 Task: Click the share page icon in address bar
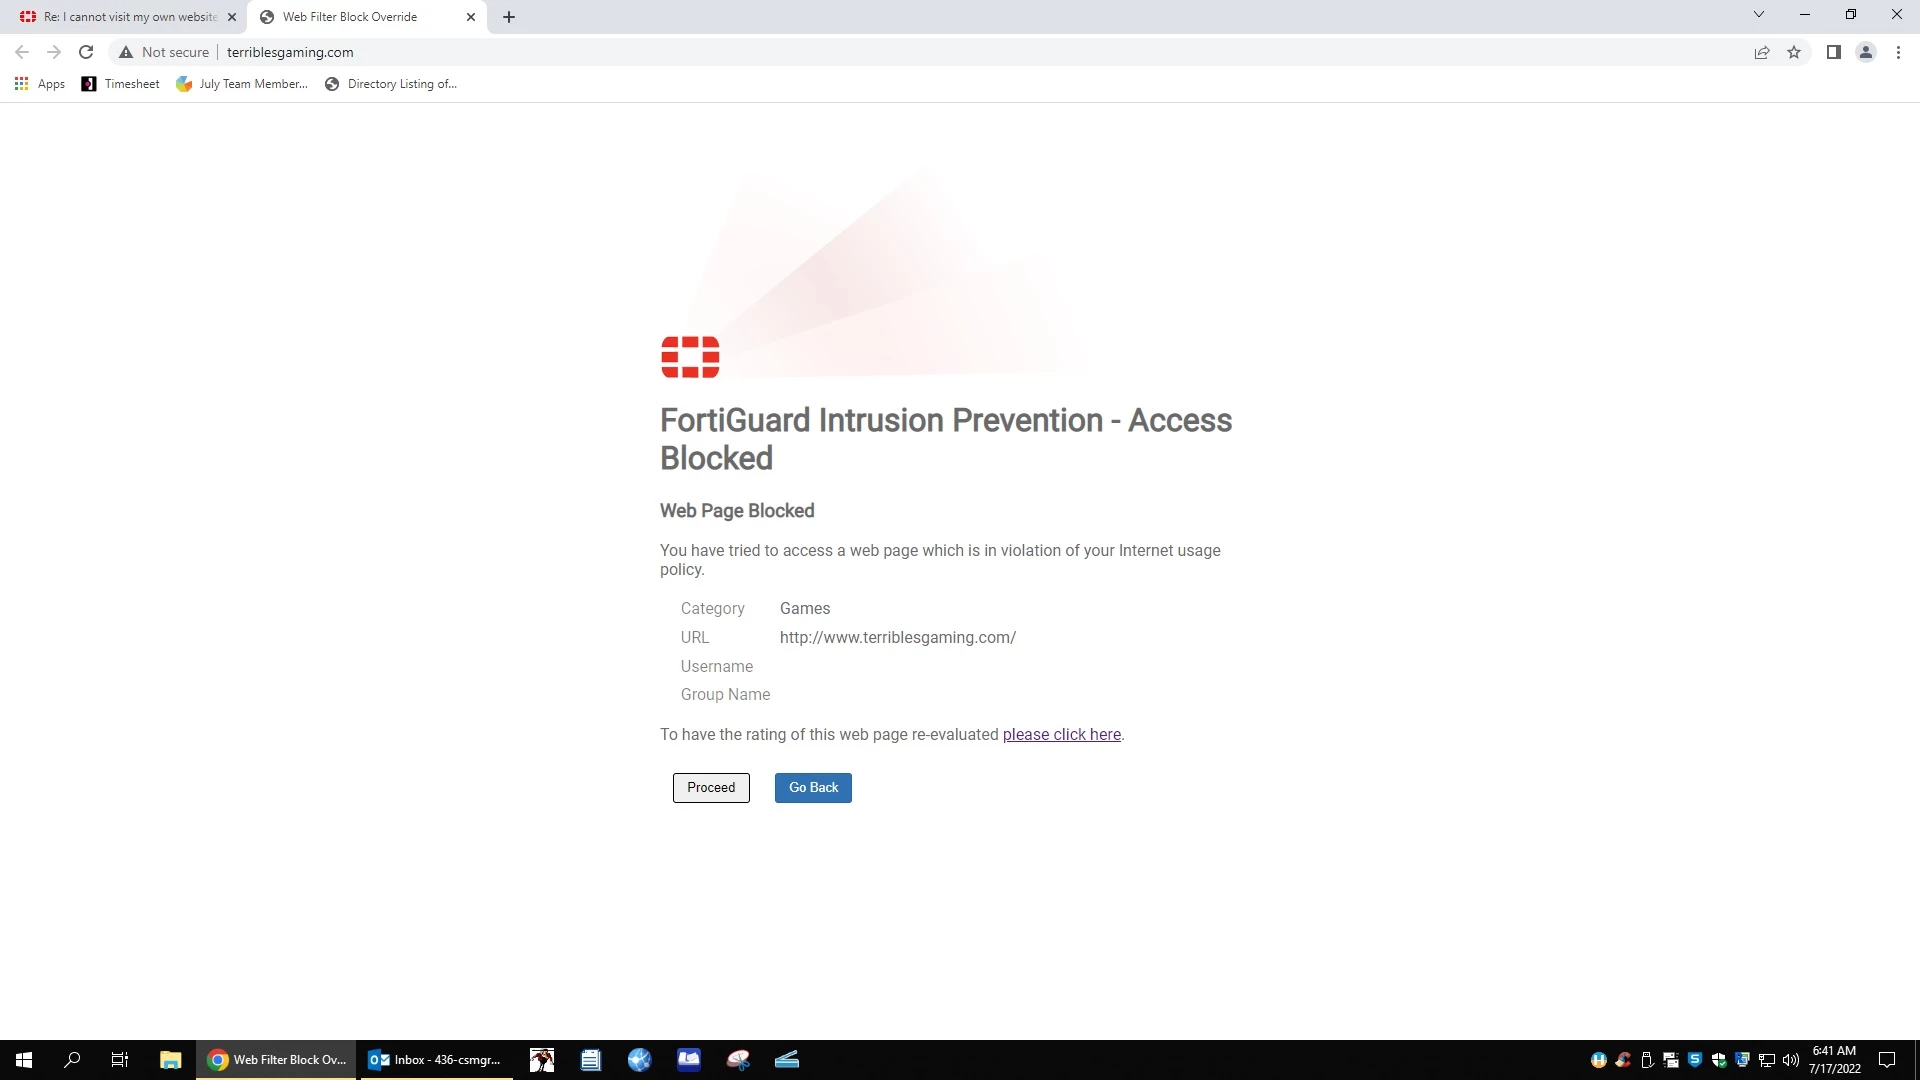(x=1762, y=52)
